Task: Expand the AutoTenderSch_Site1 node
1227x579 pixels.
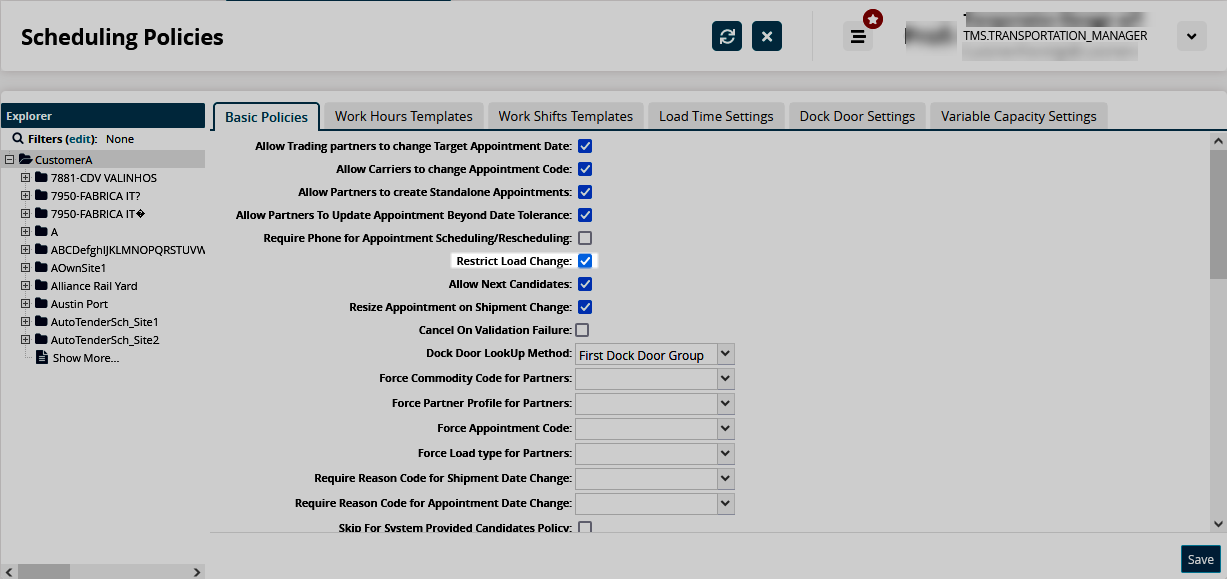Action: [x=25, y=322]
